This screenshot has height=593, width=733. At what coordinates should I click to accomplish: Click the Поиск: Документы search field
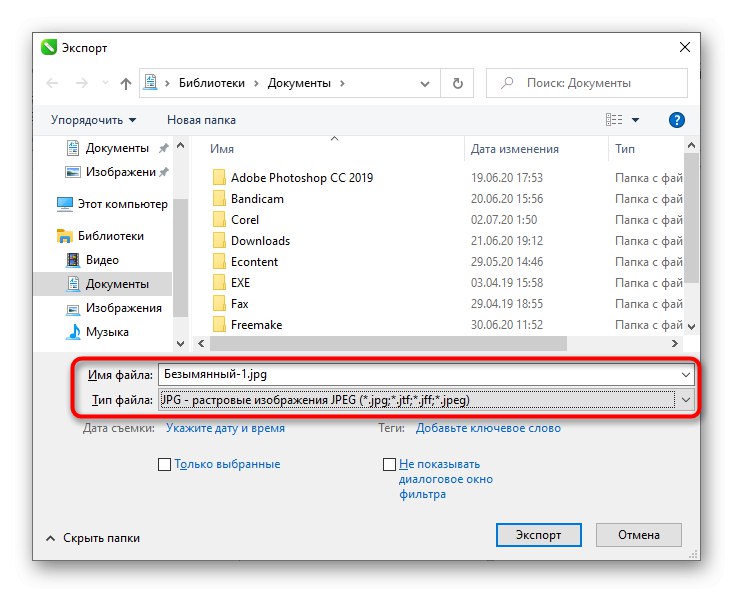click(587, 83)
